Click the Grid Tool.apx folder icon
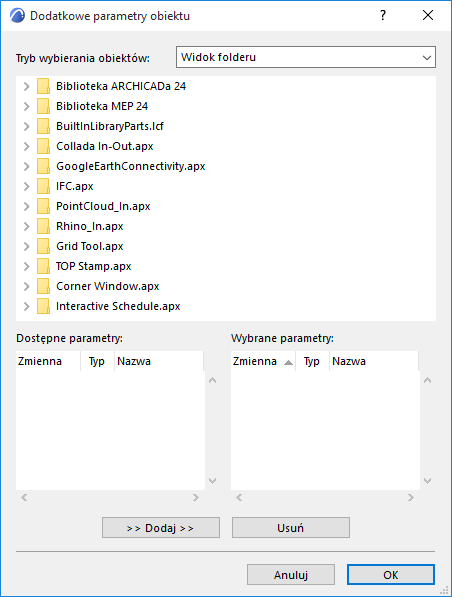This screenshot has height=597, width=452. coord(43,246)
